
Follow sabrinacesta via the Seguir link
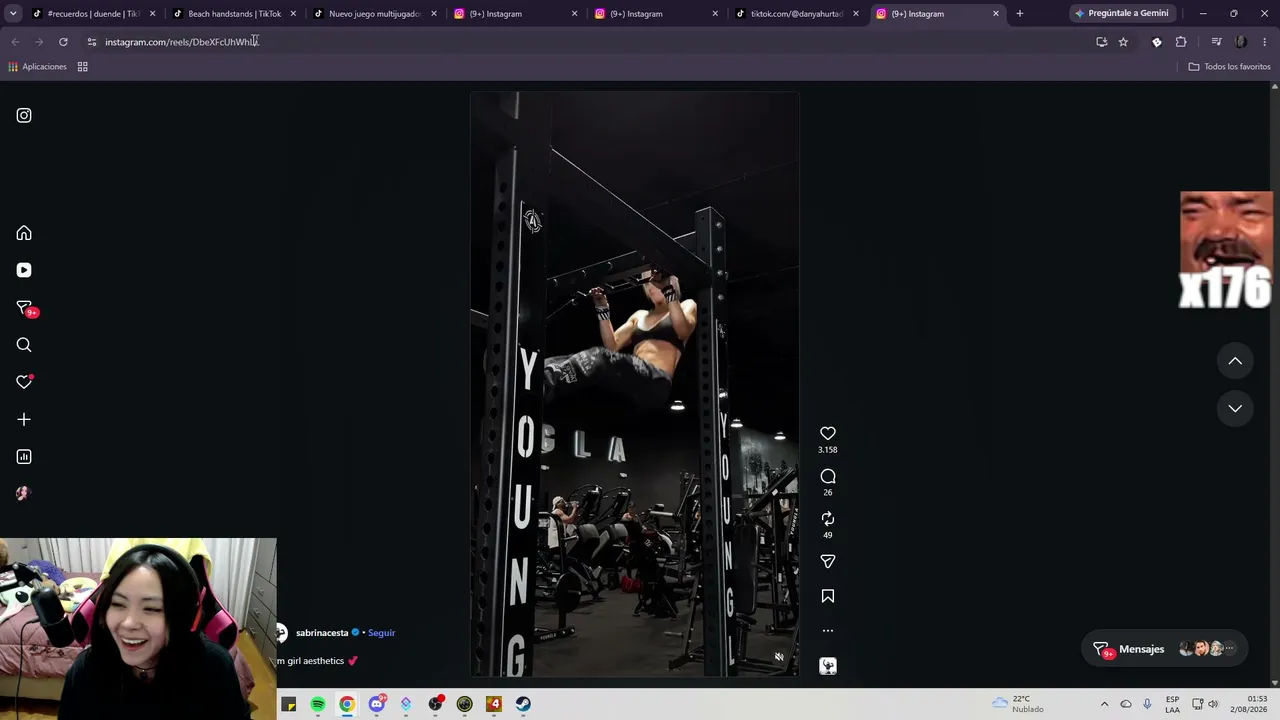point(381,633)
